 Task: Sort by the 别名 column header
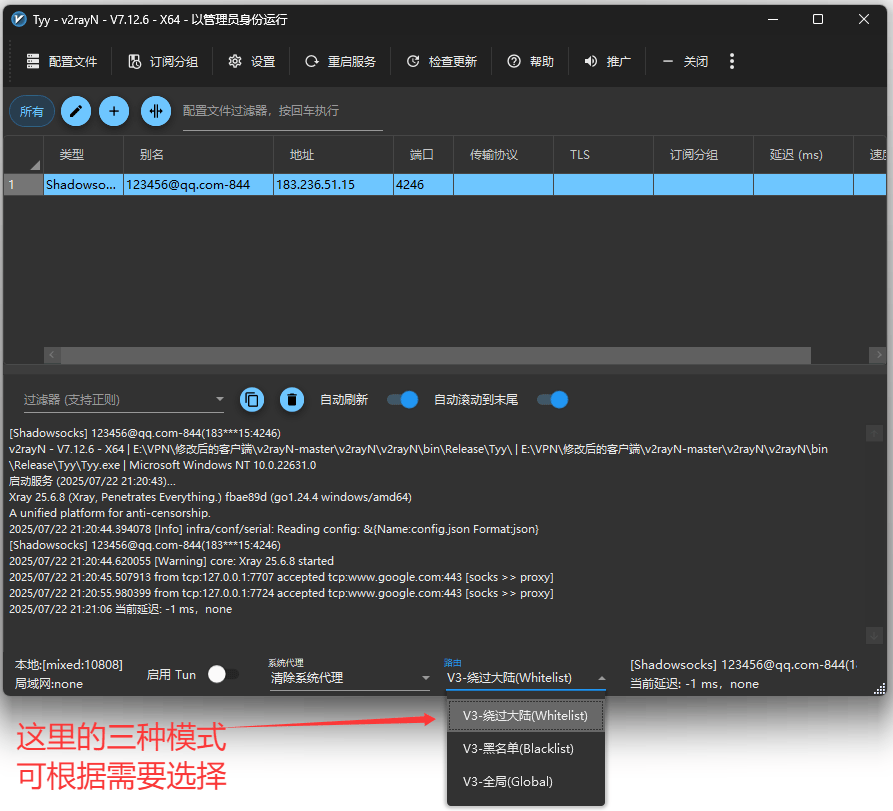pyautogui.click(x=198, y=155)
